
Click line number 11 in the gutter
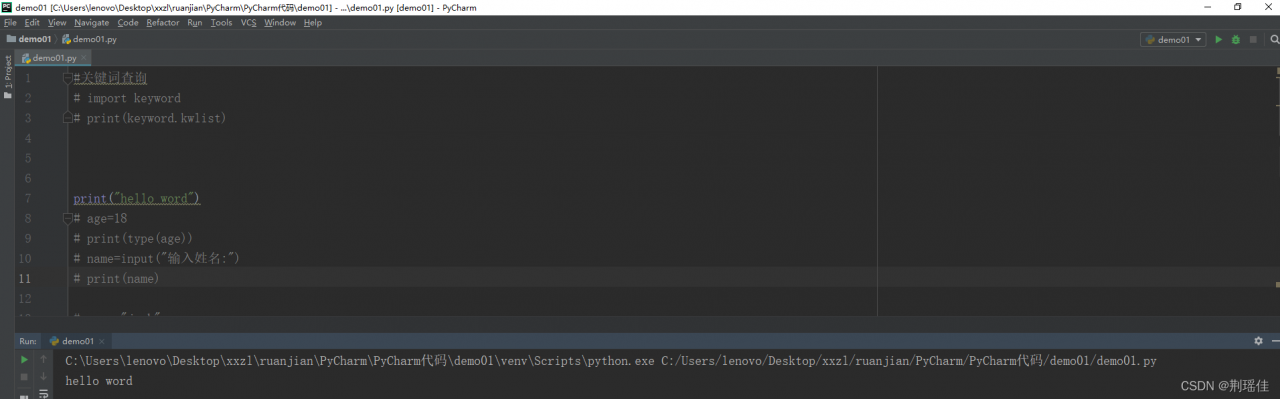coord(26,278)
